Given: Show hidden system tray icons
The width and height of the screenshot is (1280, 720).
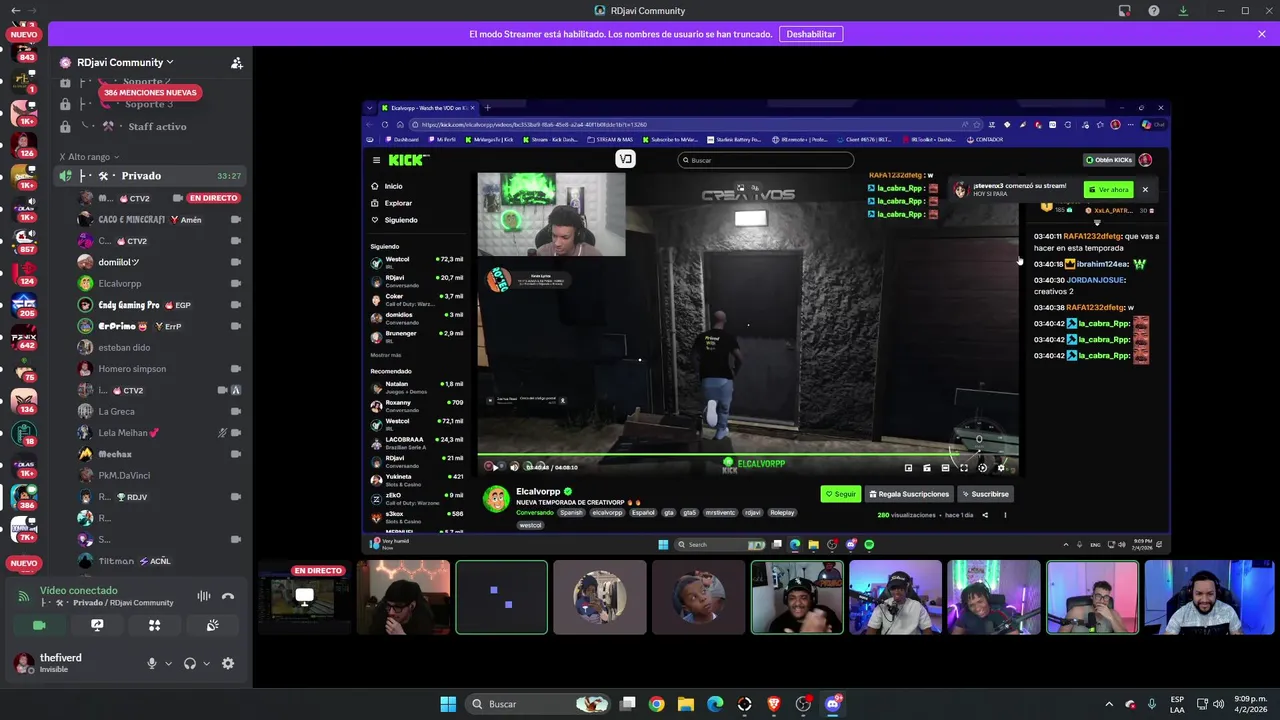Looking at the screenshot, I should [x=1108, y=704].
